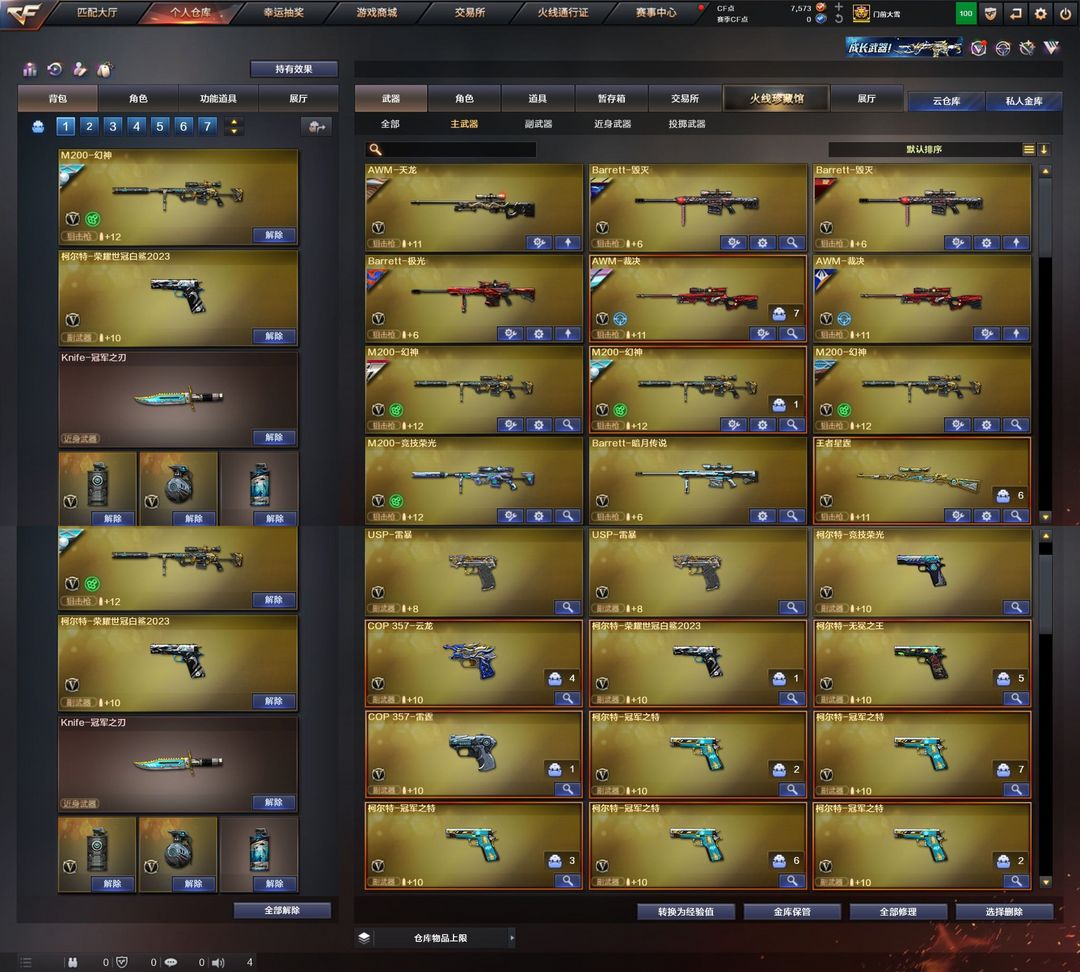Open the settings gear in top bar
1080x972 pixels.
coord(1040,13)
